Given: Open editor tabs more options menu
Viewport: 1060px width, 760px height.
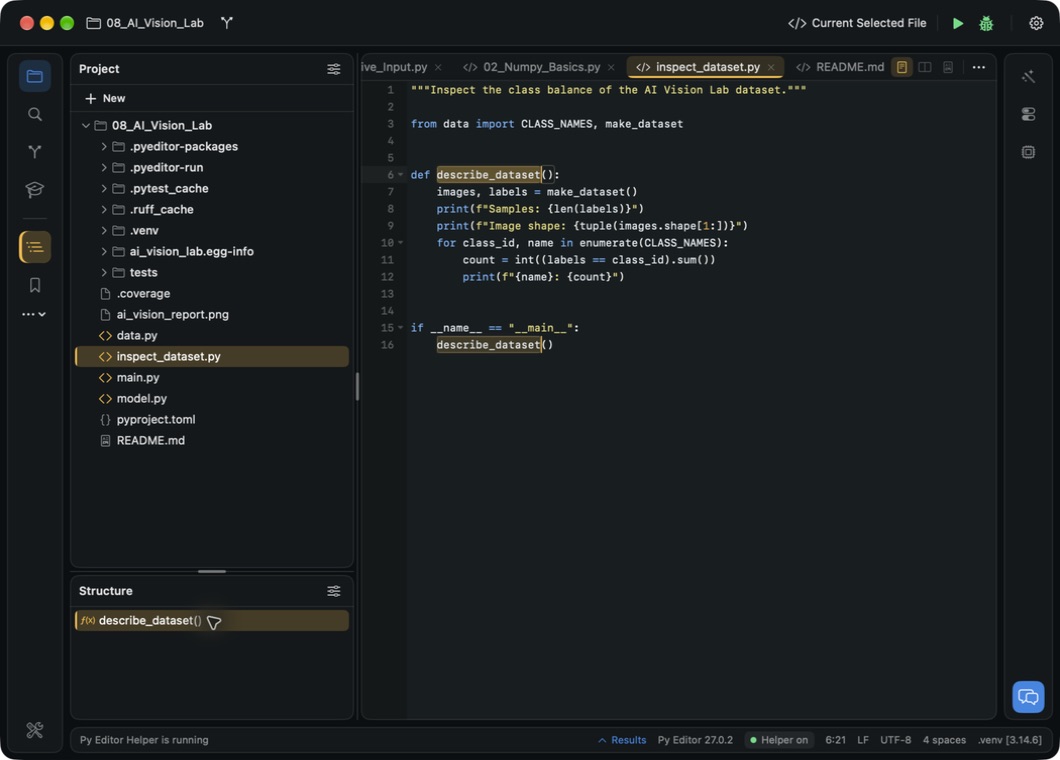Looking at the screenshot, I should pyautogui.click(x=978, y=67).
